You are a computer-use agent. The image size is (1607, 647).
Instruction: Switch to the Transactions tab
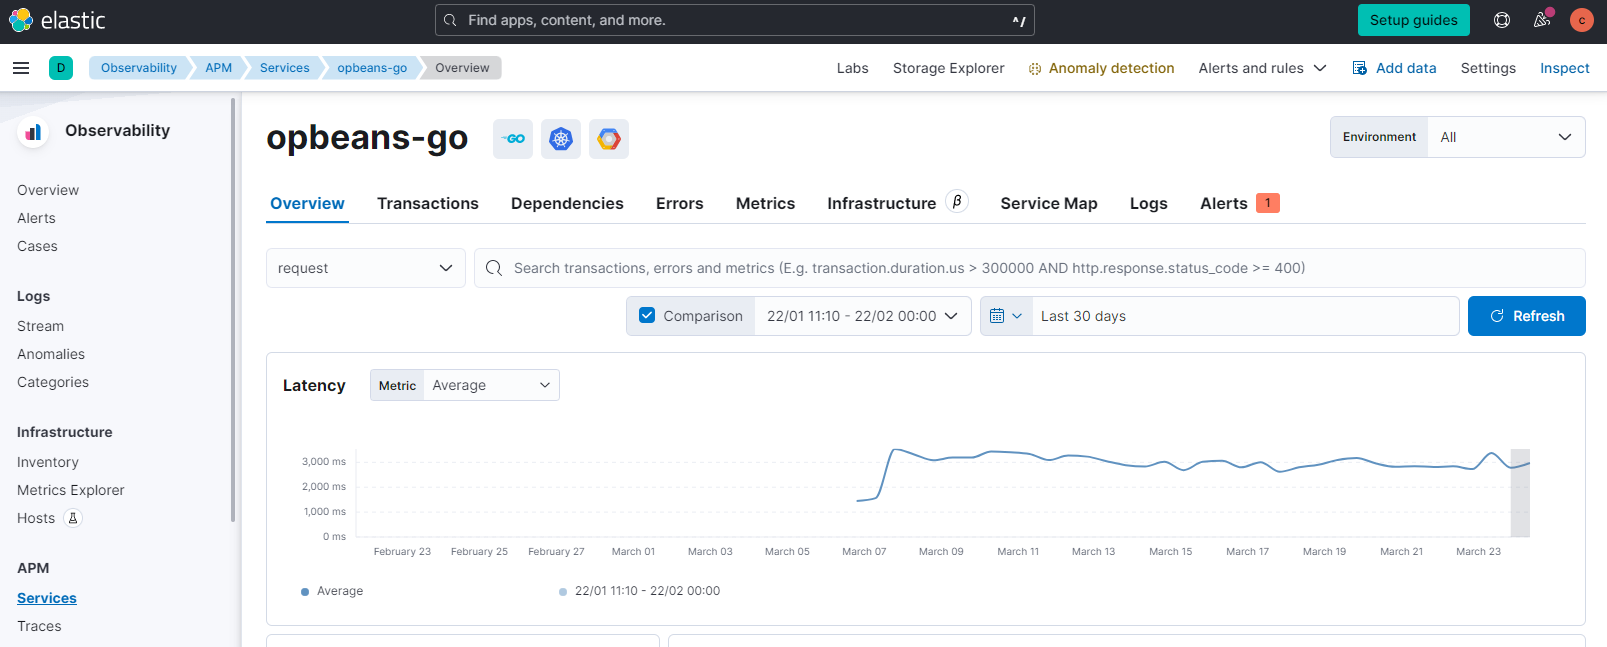coord(428,203)
